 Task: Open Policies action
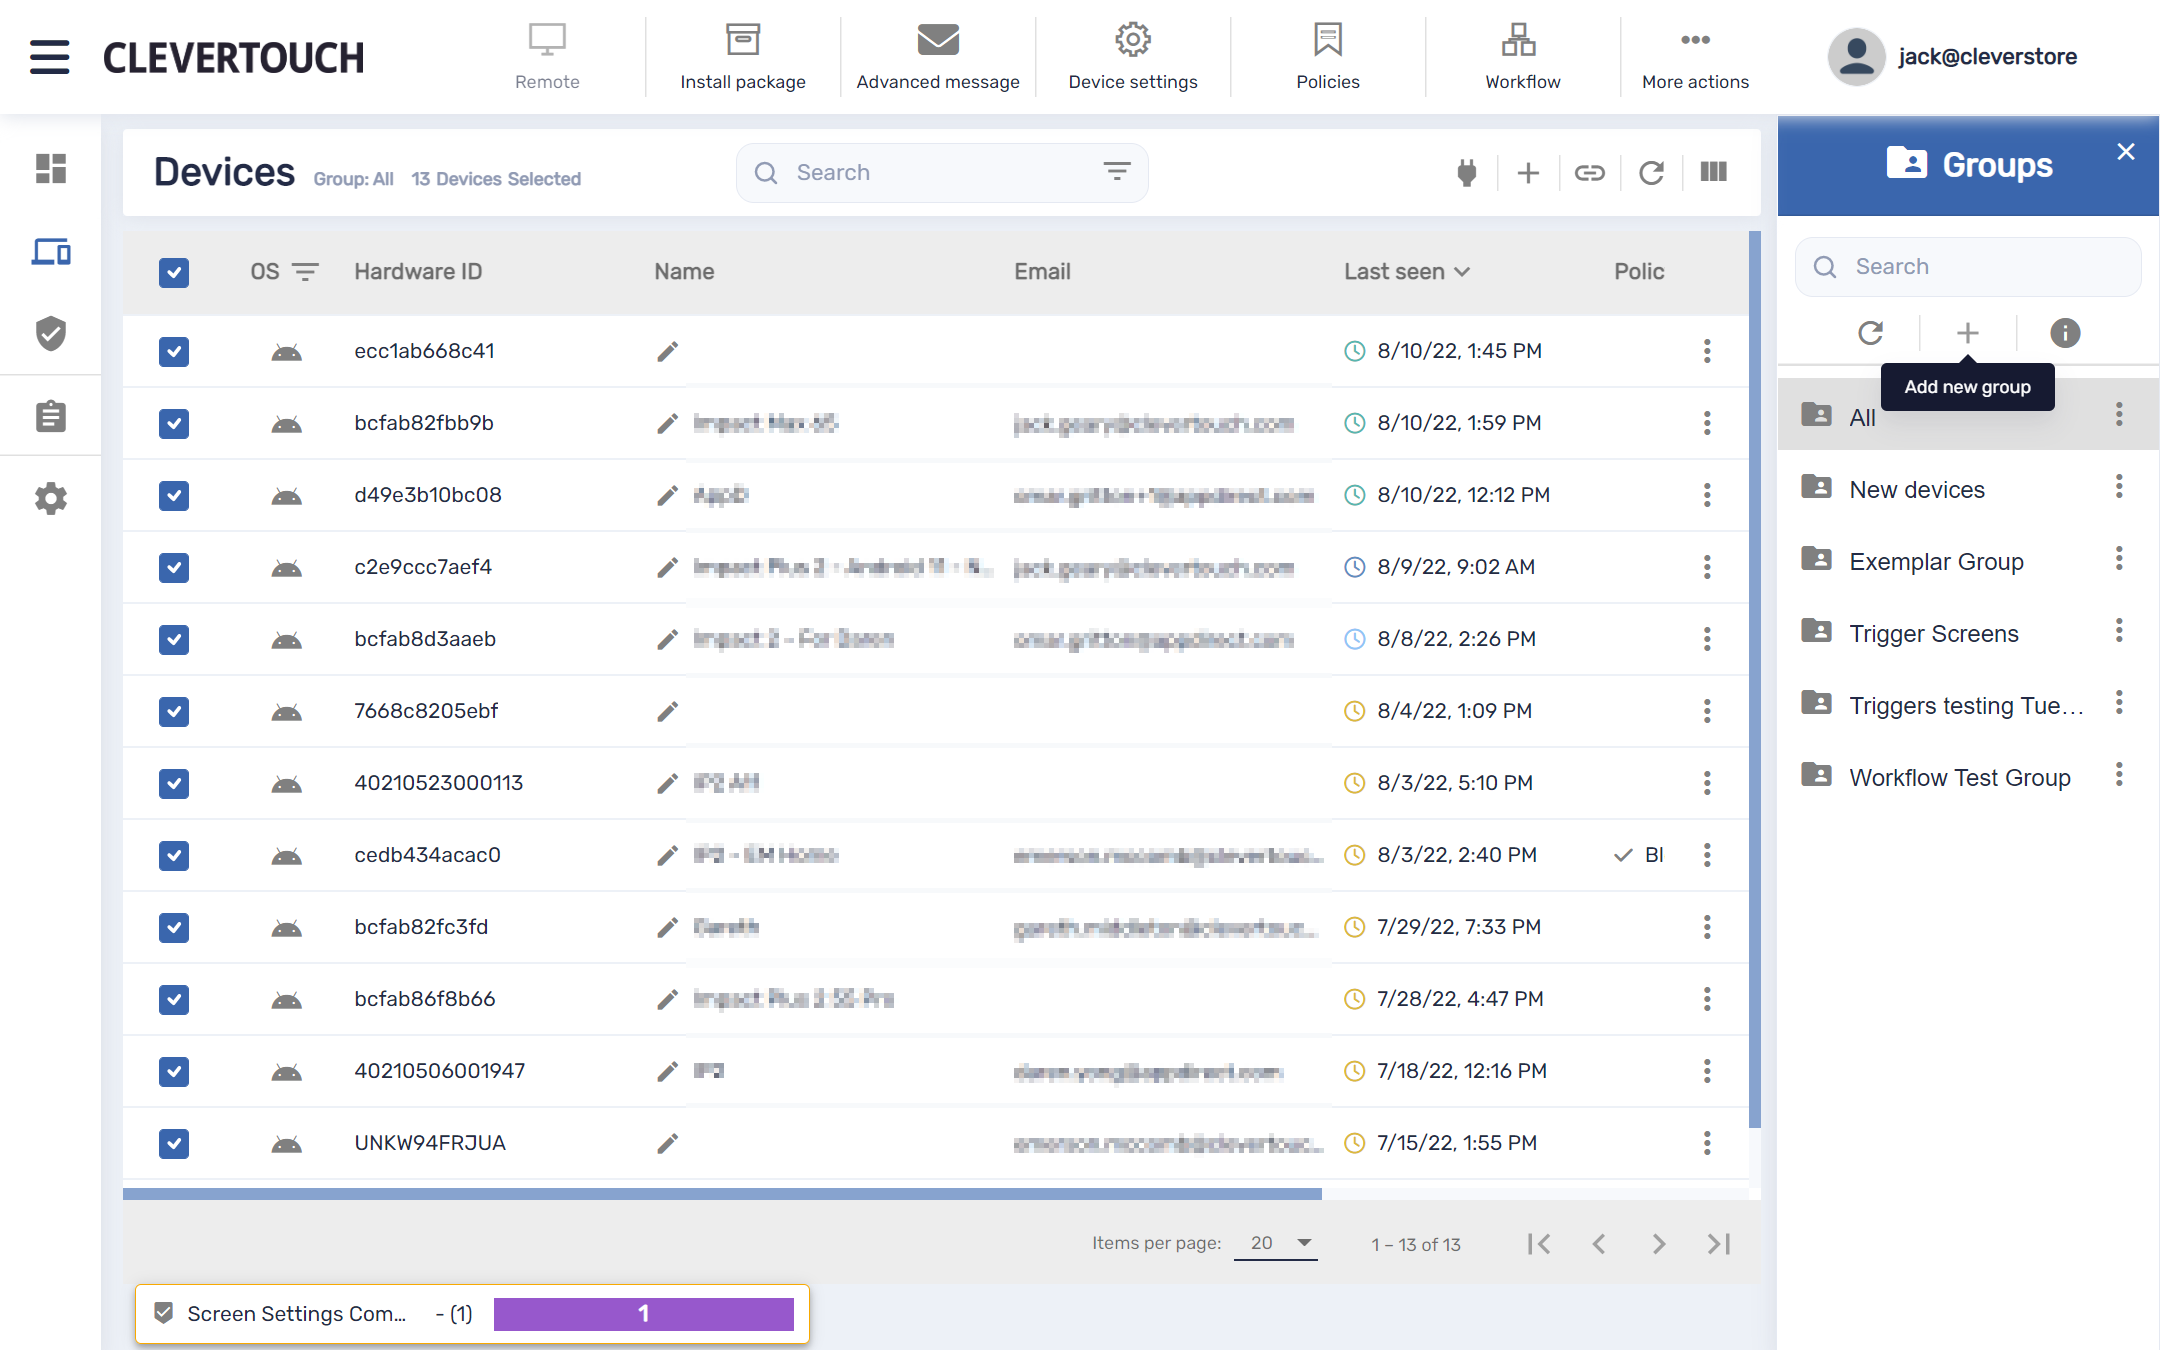point(1328,57)
